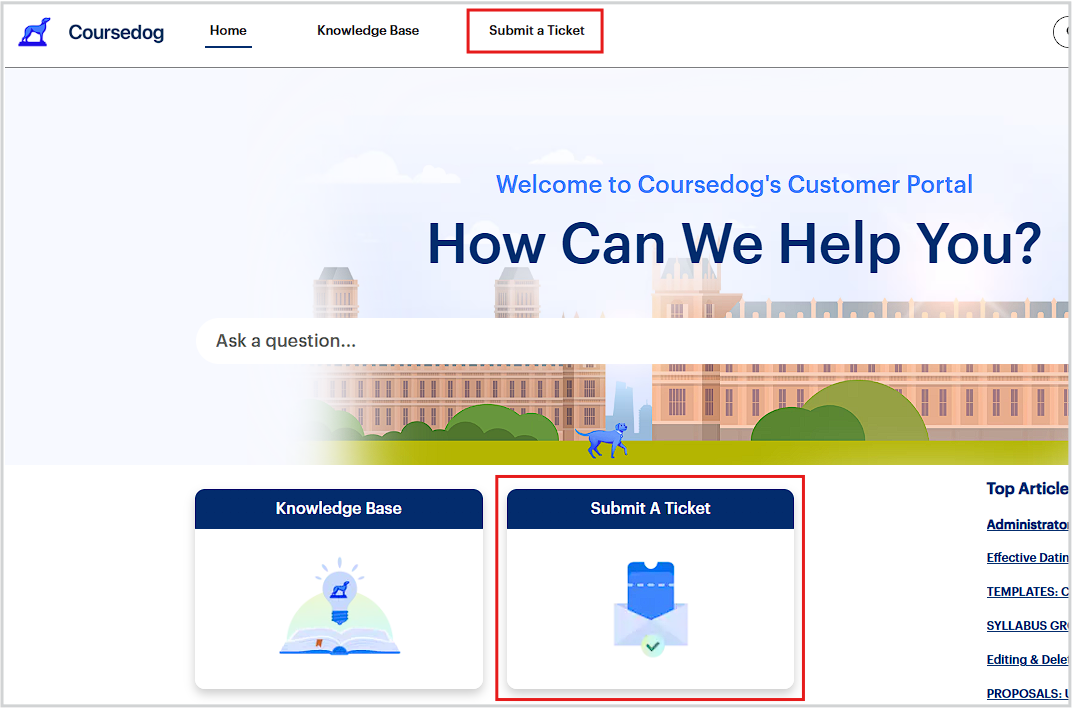Open the PROPOSALS article link
The width and height of the screenshot is (1072, 708).
coord(1027,693)
